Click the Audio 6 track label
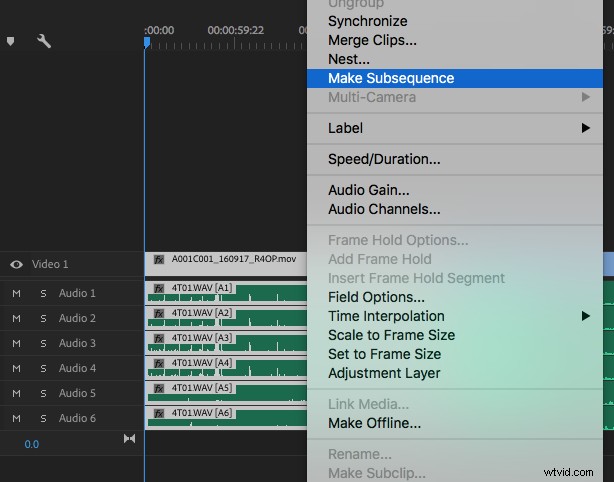The width and height of the screenshot is (614, 482). click(x=77, y=419)
